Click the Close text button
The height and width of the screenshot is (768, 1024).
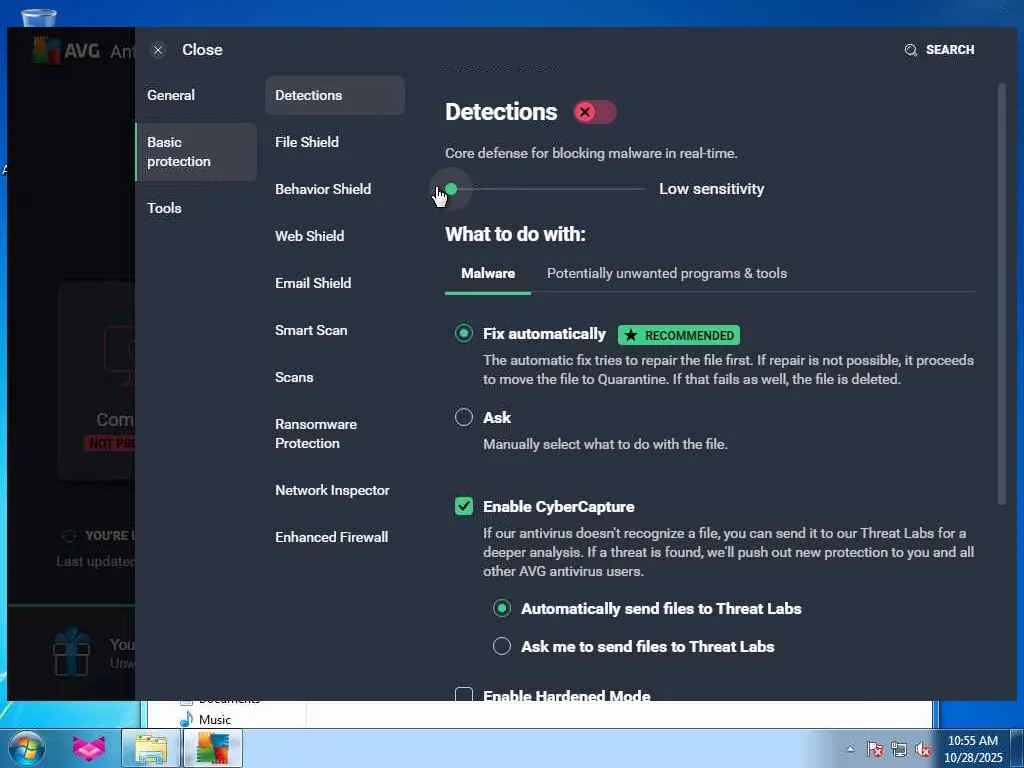202,50
